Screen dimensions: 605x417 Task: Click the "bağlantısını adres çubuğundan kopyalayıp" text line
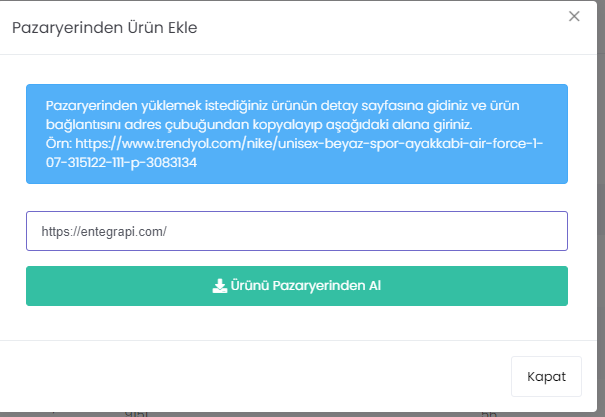pos(180,124)
